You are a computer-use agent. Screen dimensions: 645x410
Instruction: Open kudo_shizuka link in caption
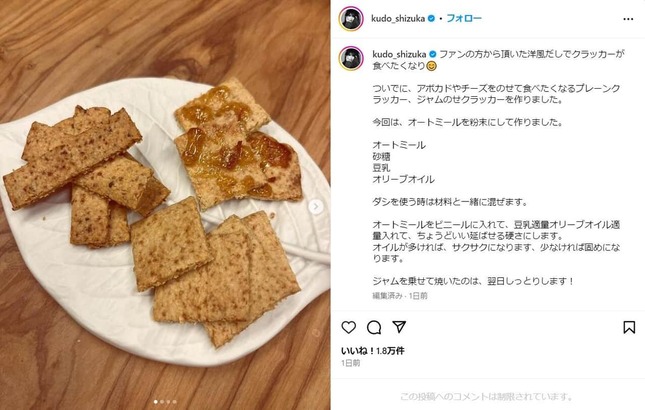coord(399,54)
